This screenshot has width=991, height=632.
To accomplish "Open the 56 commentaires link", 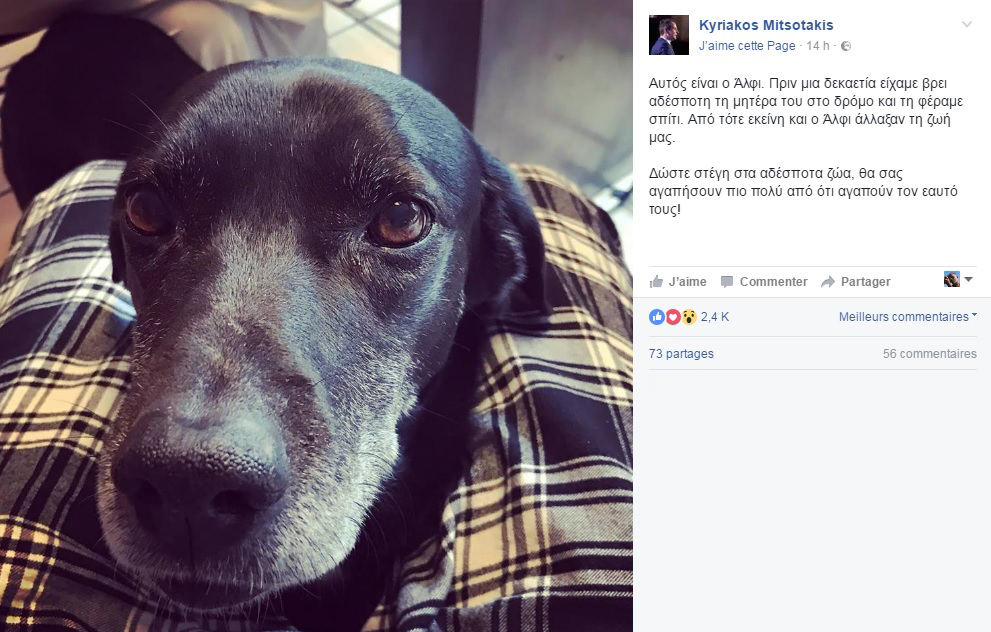I will 930,354.
